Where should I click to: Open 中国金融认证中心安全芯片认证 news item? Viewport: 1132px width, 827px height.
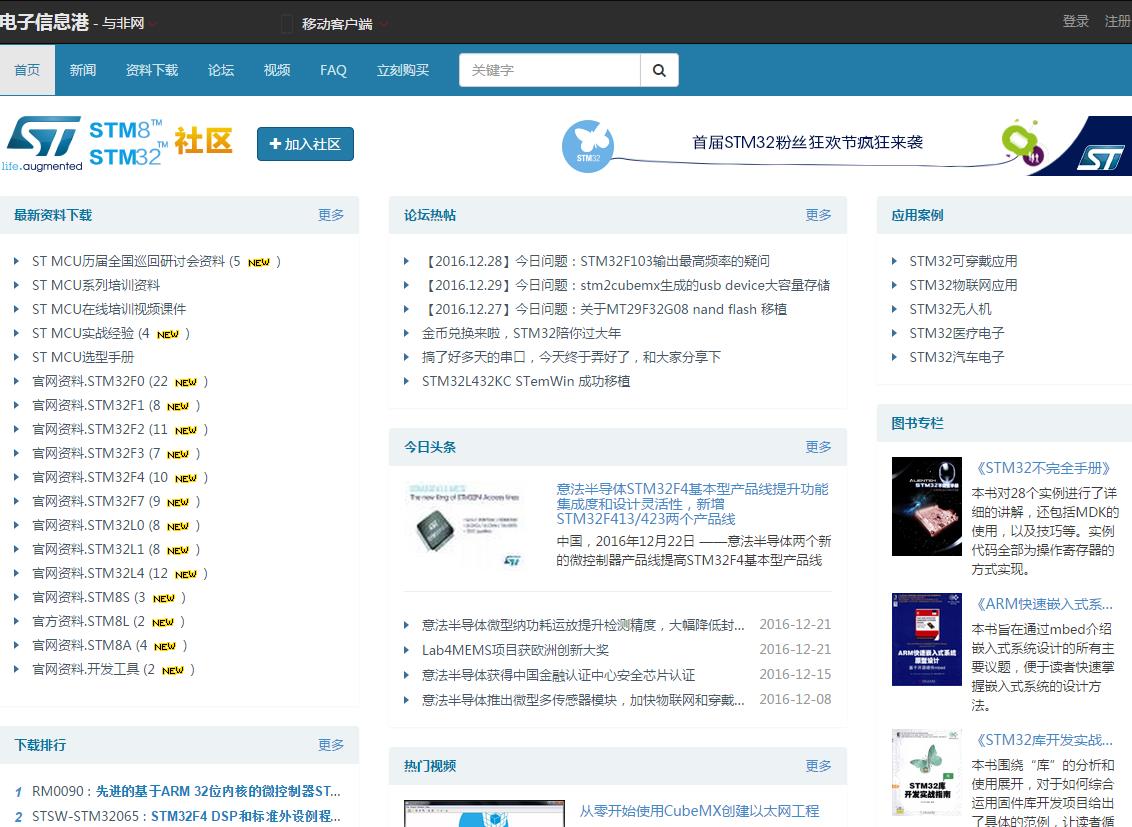click(558, 675)
